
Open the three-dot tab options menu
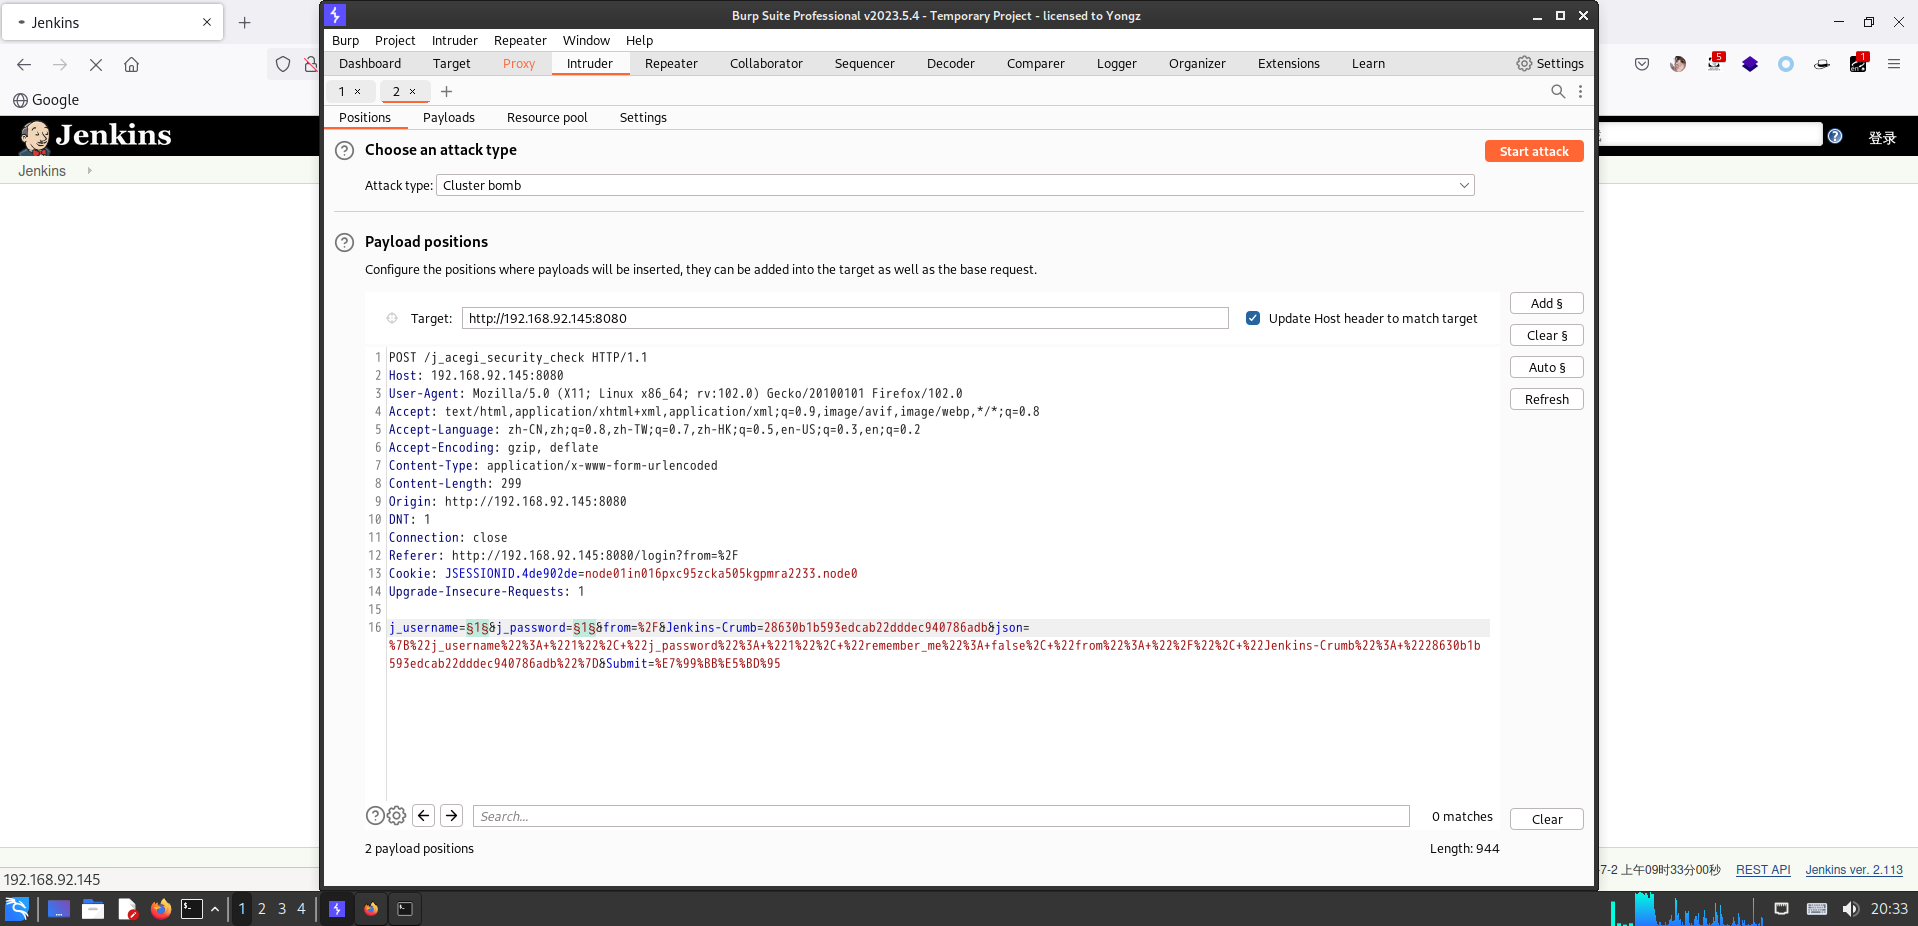coord(1580,91)
